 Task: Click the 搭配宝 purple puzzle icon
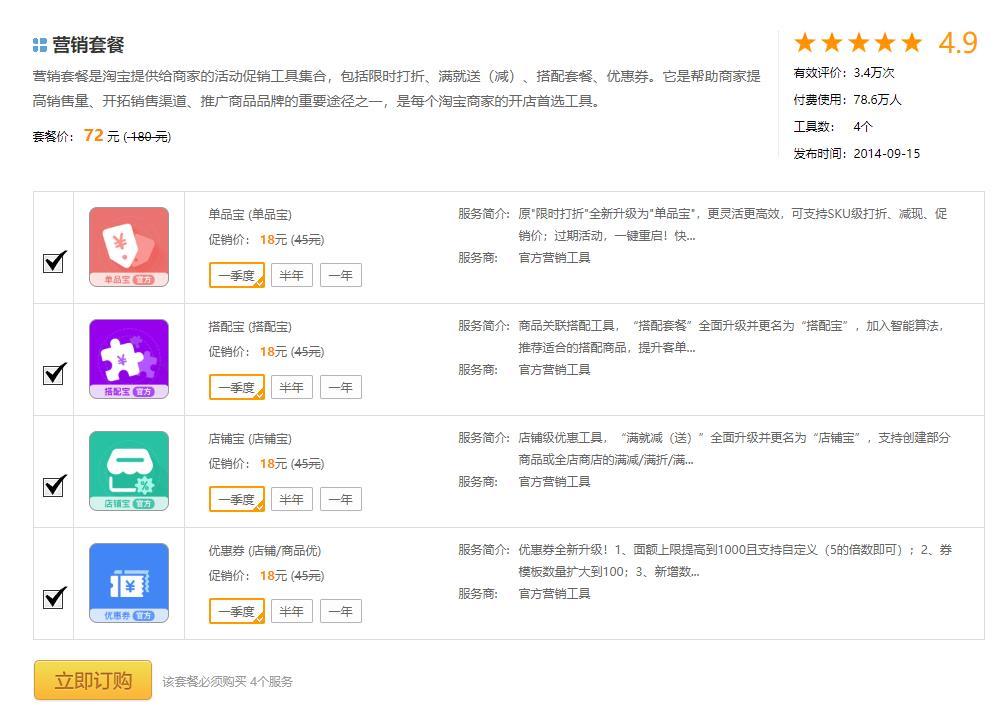[x=129, y=359]
